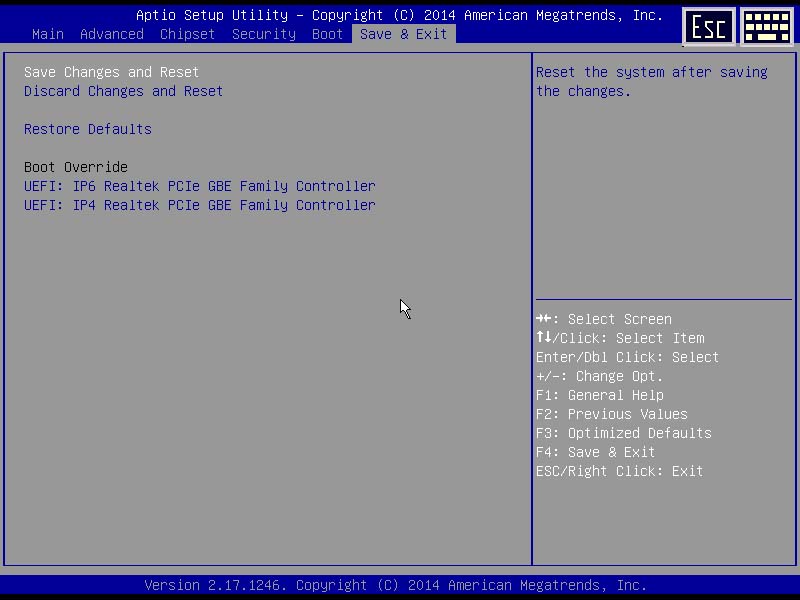
Task: Click the 'ESC/Right Click: Exit' hint
Action: point(619,471)
